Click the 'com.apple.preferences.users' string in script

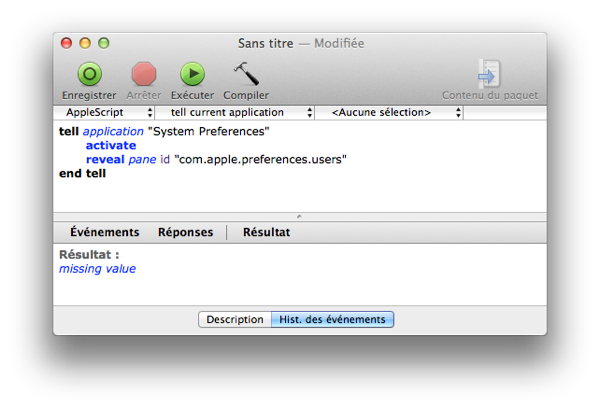(x=260, y=159)
